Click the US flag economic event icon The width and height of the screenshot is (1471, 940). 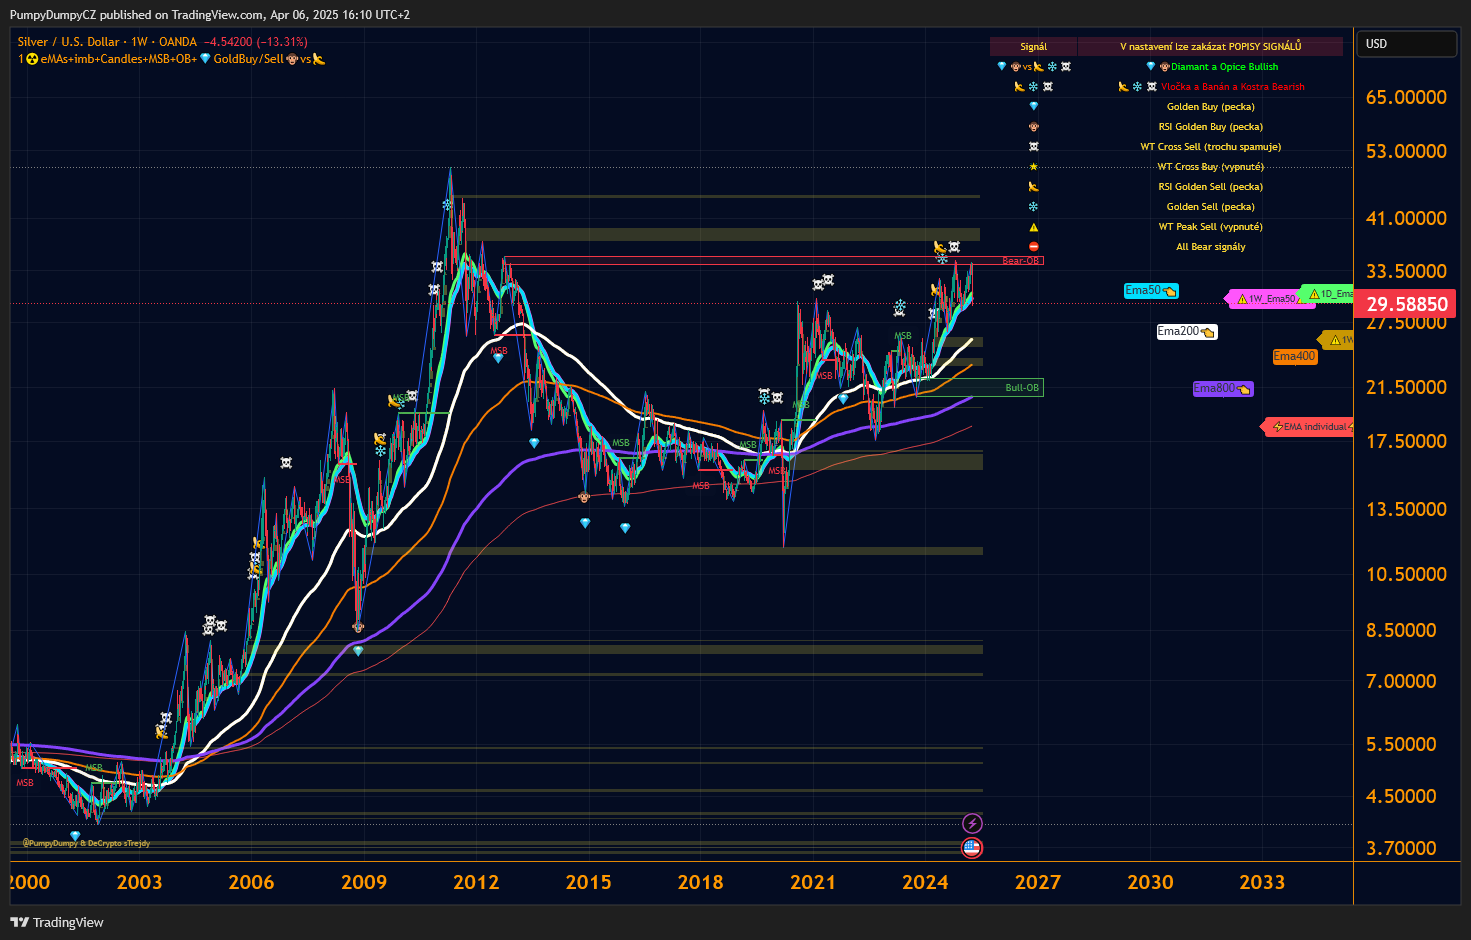[972, 848]
